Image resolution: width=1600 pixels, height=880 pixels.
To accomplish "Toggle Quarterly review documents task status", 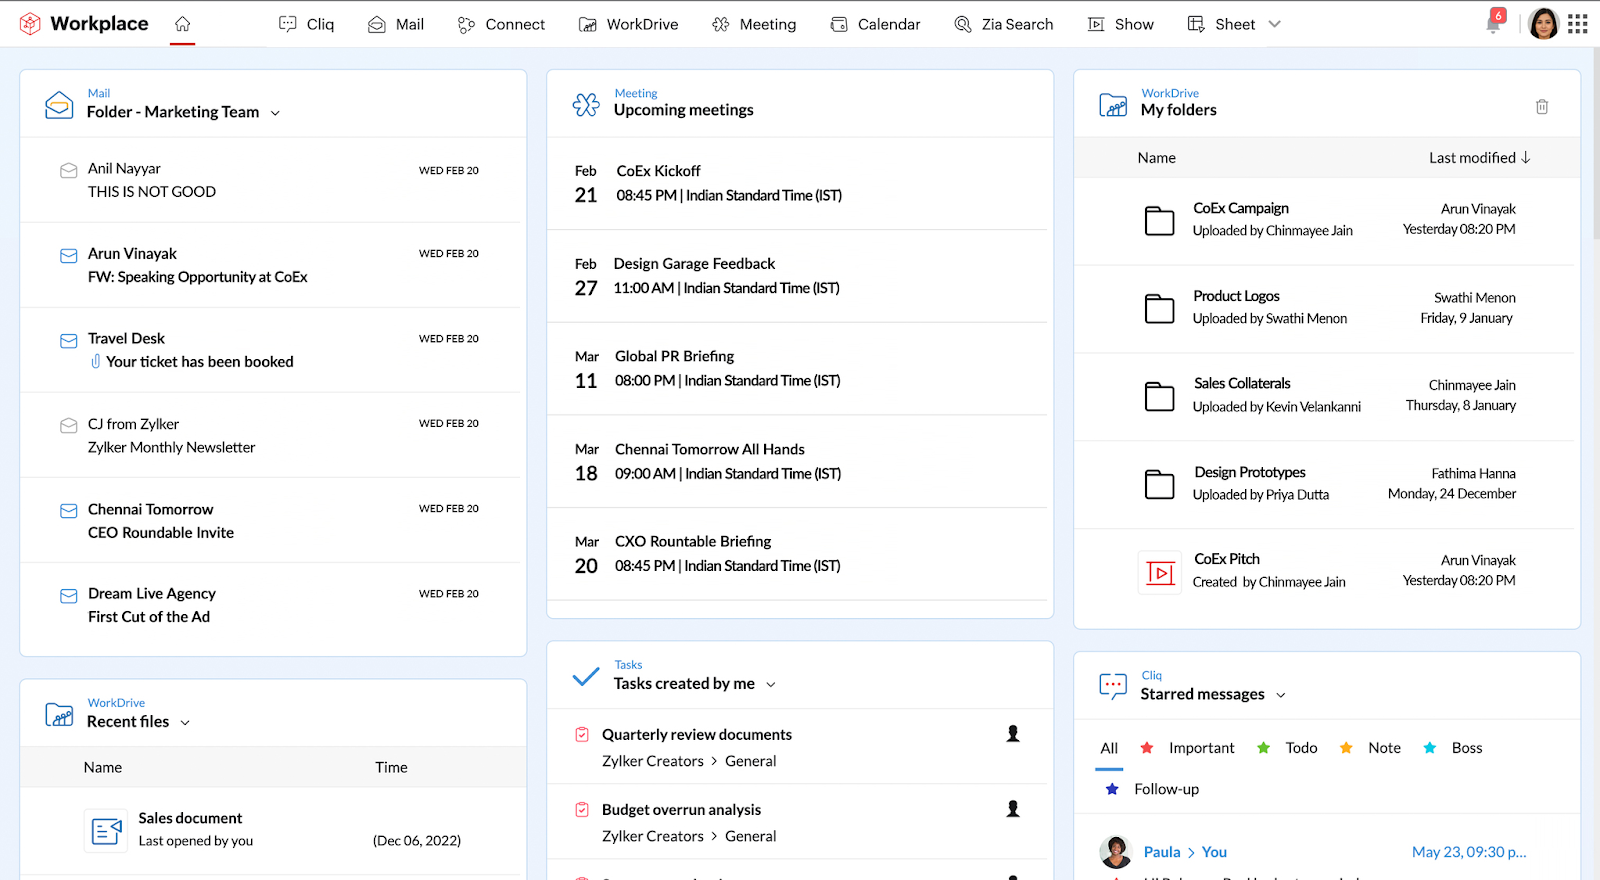I will click(x=582, y=735).
